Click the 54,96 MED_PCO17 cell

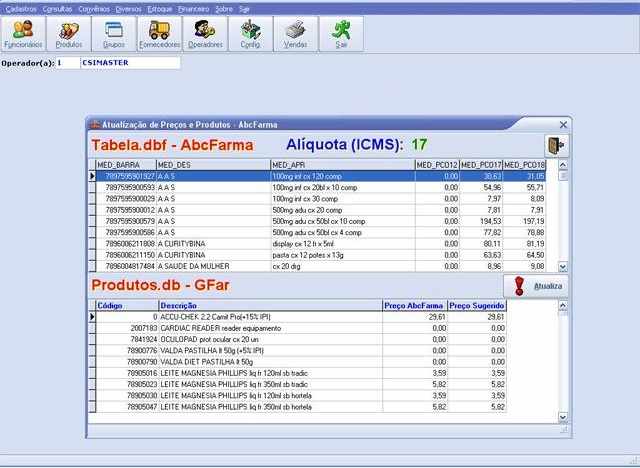click(x=481, y=188)
